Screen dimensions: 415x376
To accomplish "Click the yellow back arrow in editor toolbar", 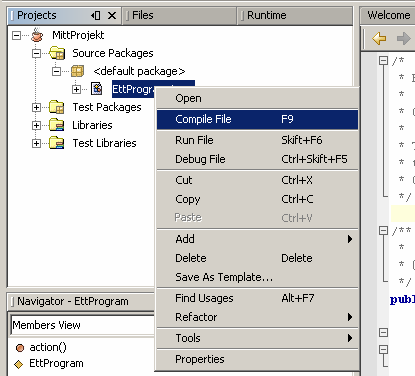I will click(379, 38).
